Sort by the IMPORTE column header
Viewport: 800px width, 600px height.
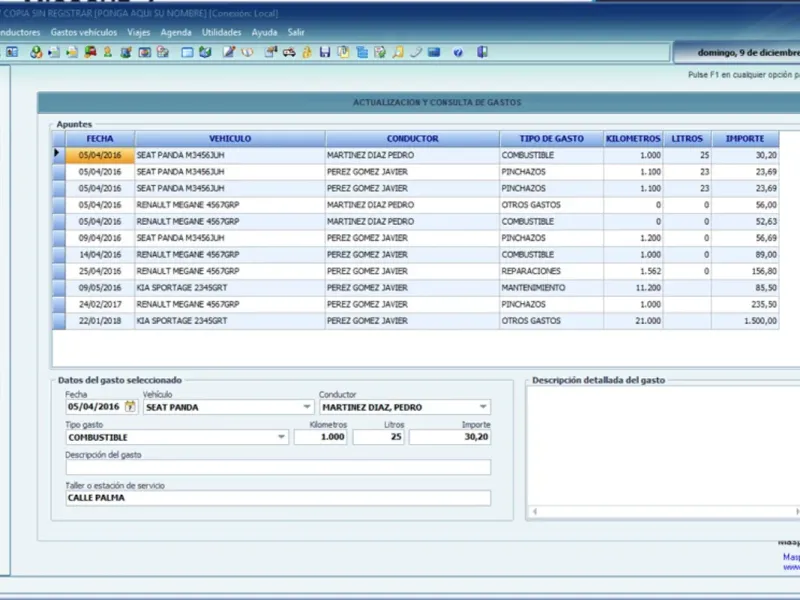[744, 139]
